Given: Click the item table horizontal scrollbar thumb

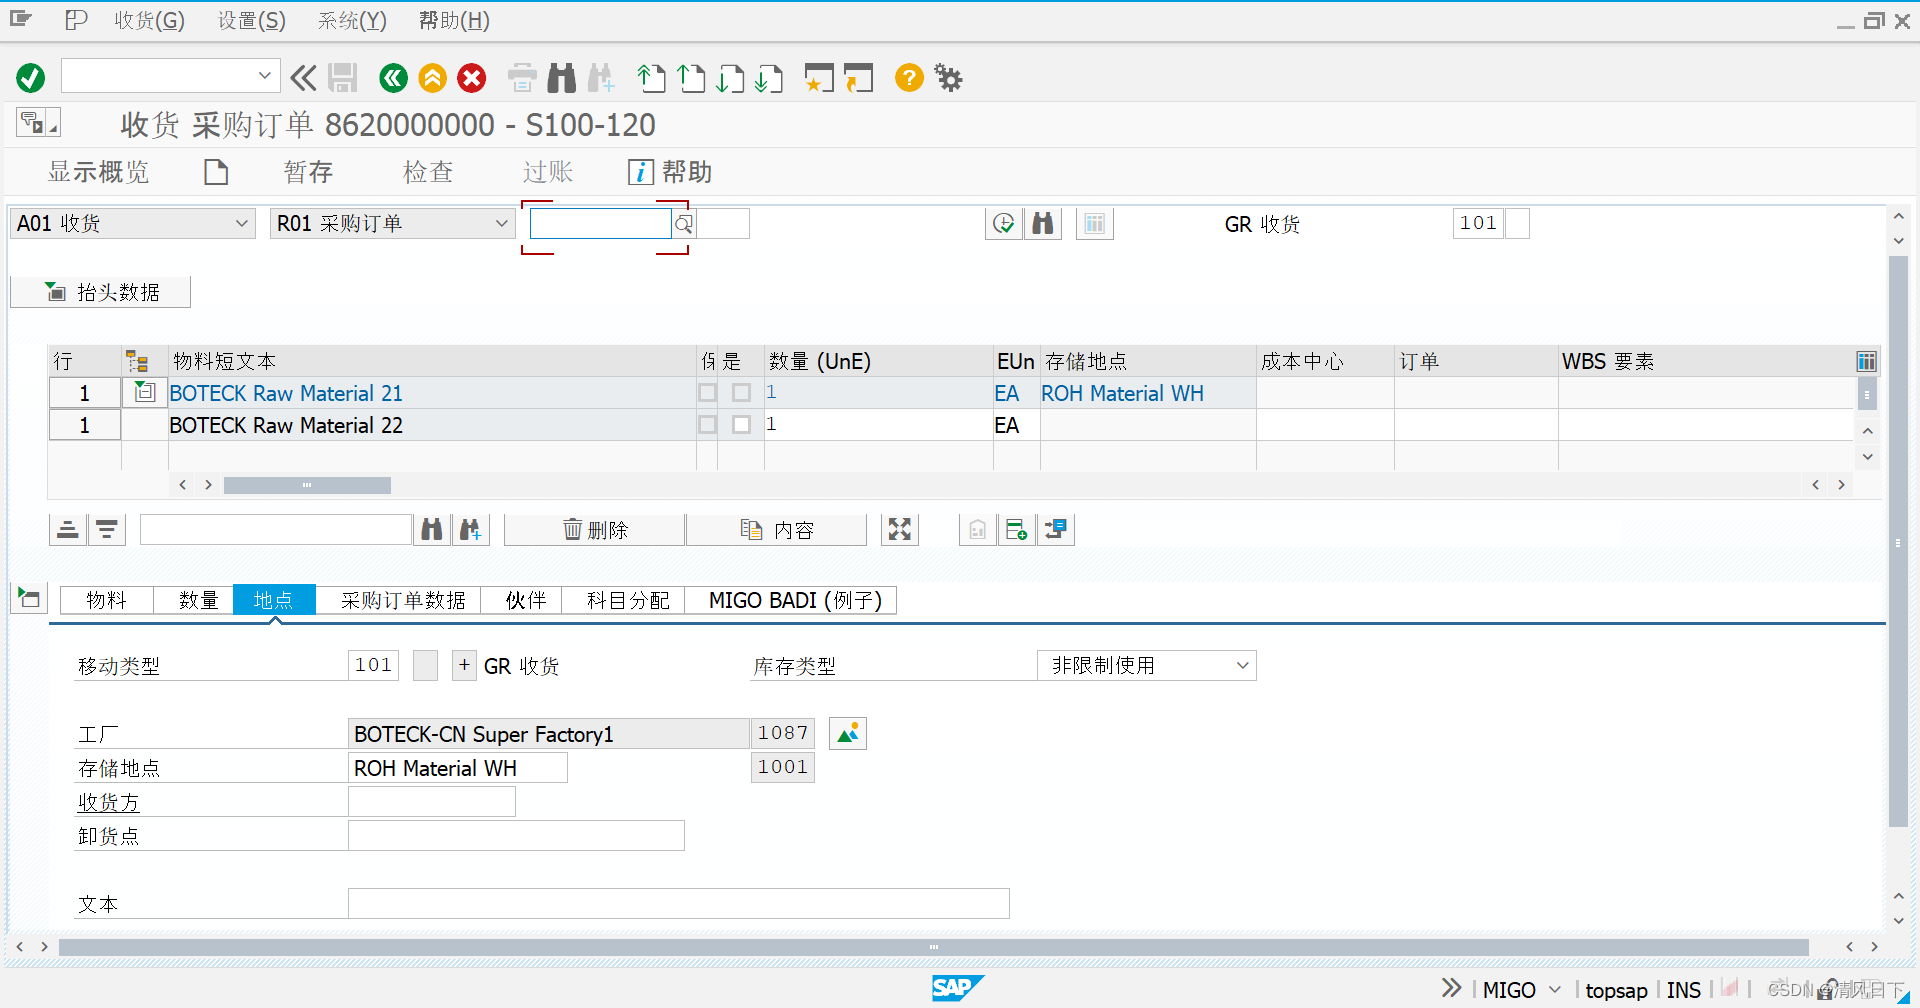Looking at the screenshot, I should coord(307,485).
